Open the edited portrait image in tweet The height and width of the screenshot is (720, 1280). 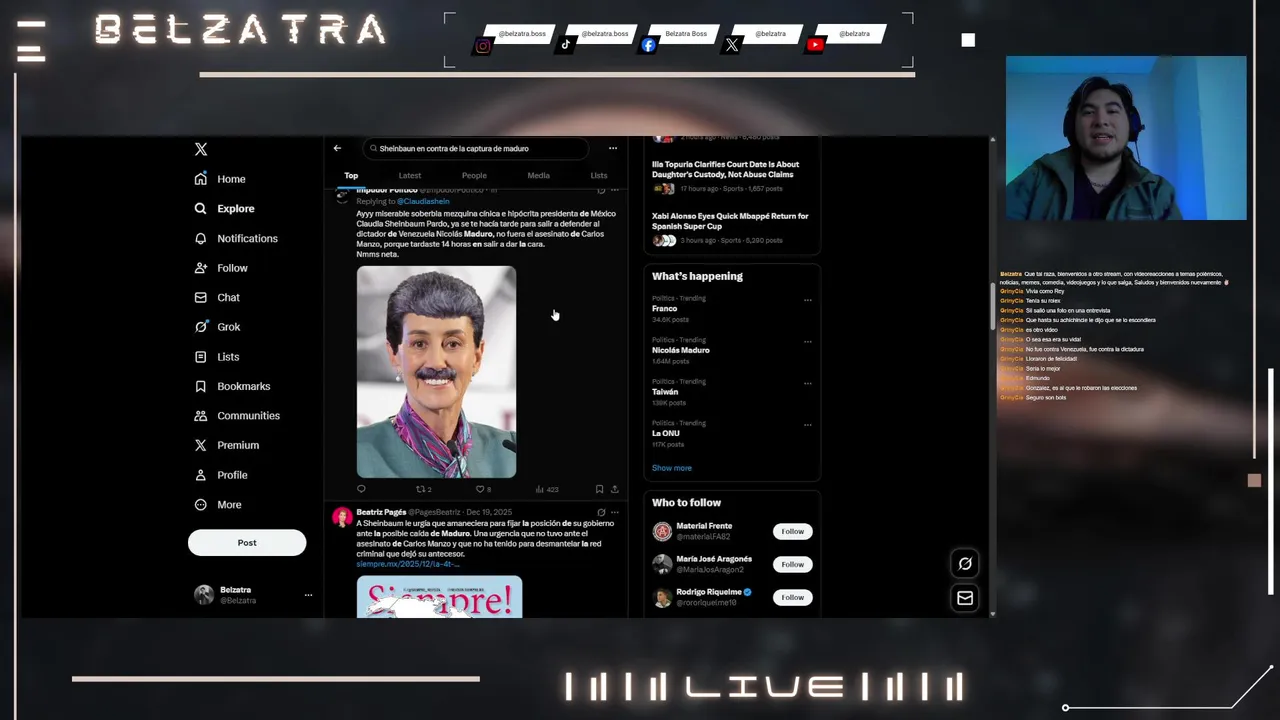(437, 372)
